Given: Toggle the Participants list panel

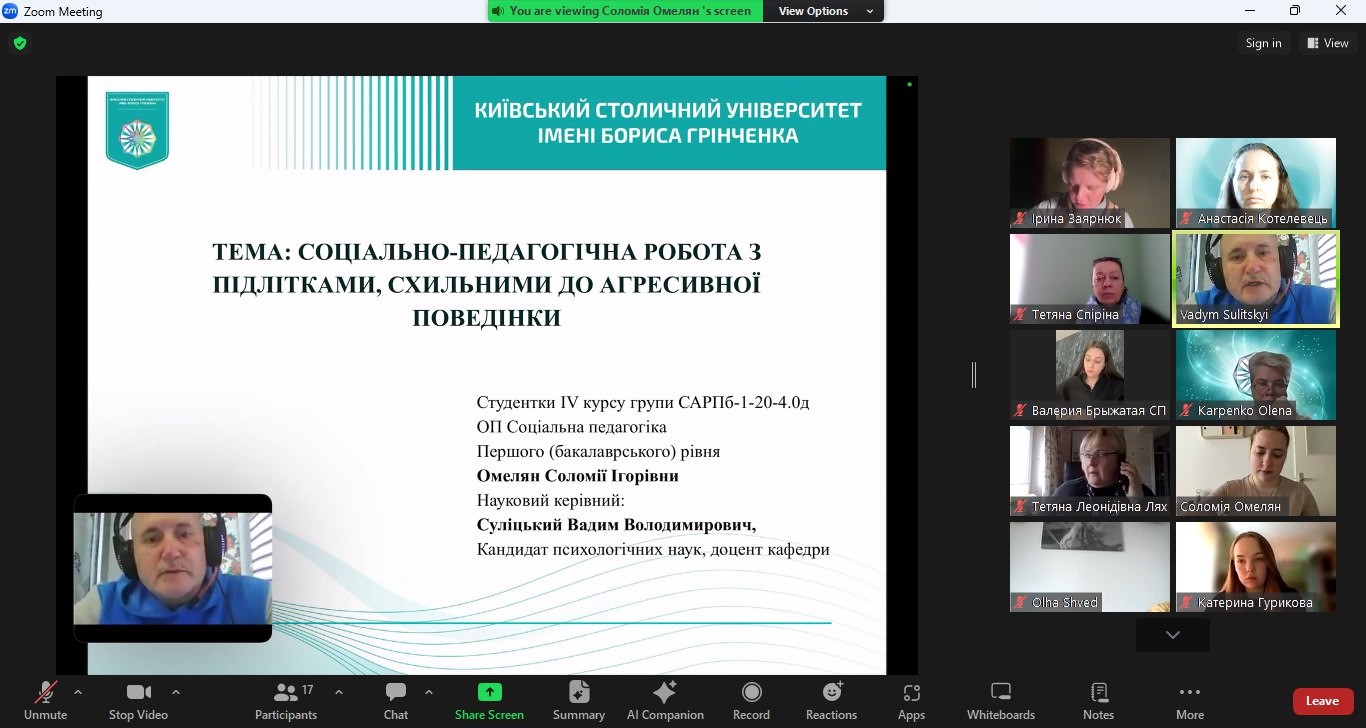Looking at the screenshot, I should coord(286,700).
